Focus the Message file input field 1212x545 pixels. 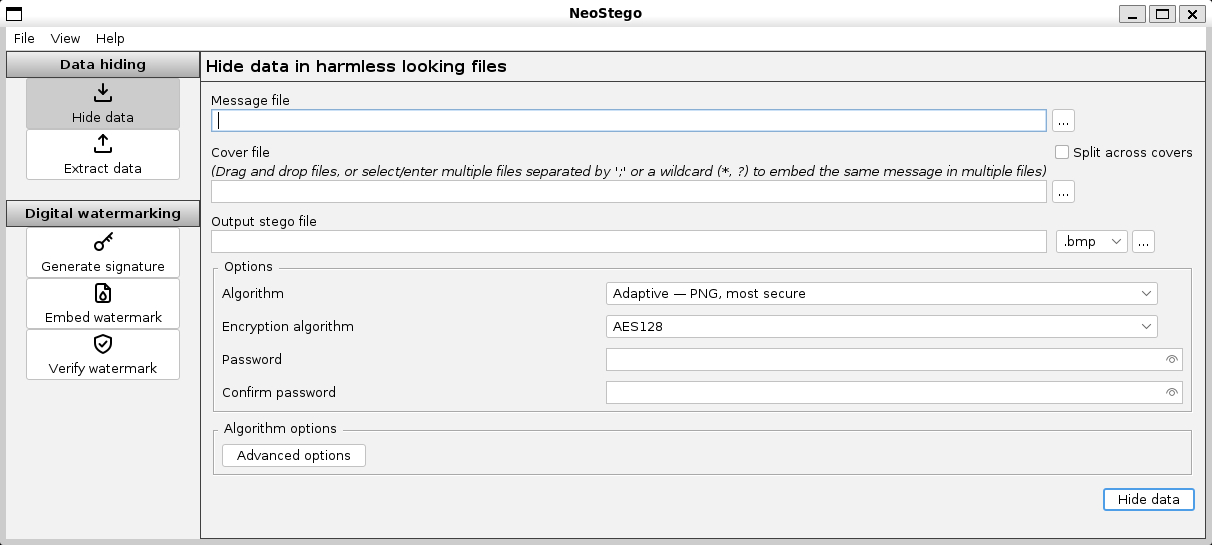(x=629, y=121)
